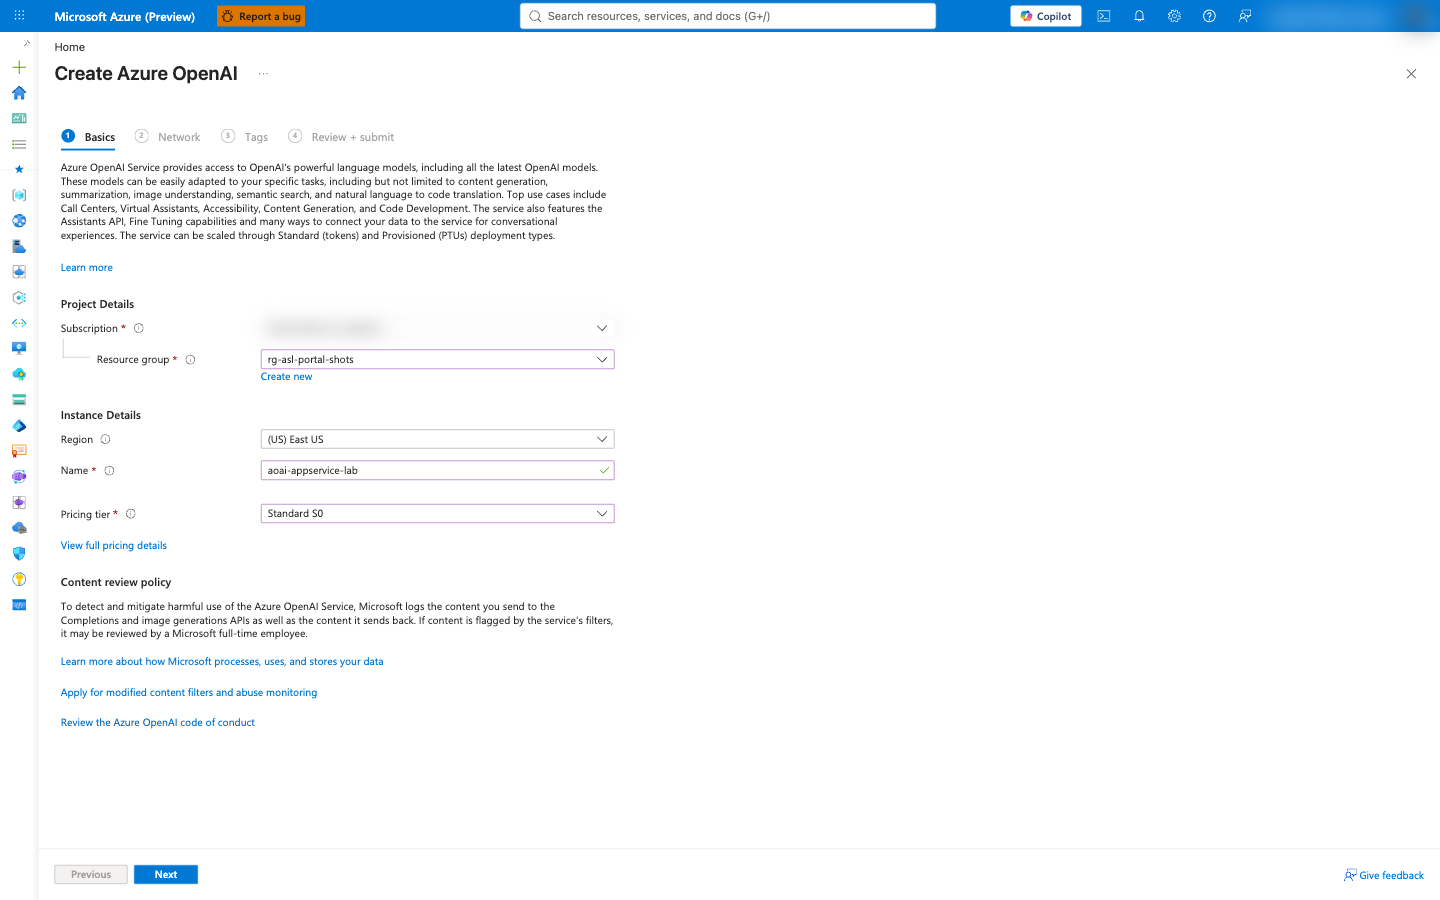Open View full pricing details link

114,546
